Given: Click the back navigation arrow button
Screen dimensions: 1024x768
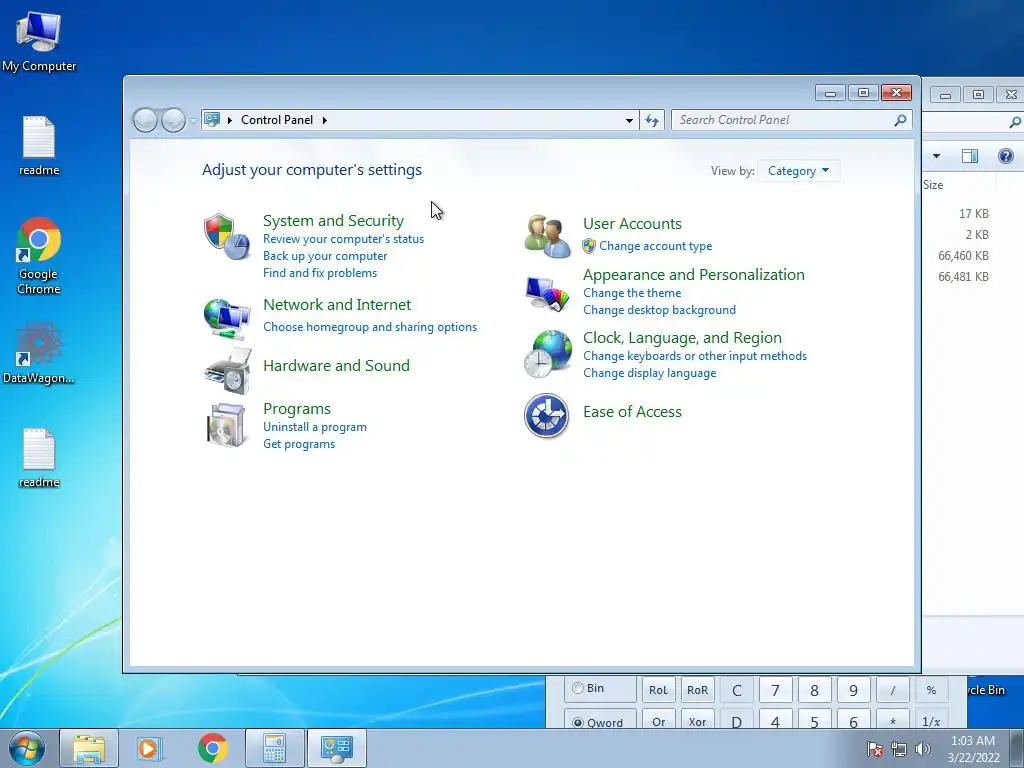Looking at the screenshot, I should (145, 120).
